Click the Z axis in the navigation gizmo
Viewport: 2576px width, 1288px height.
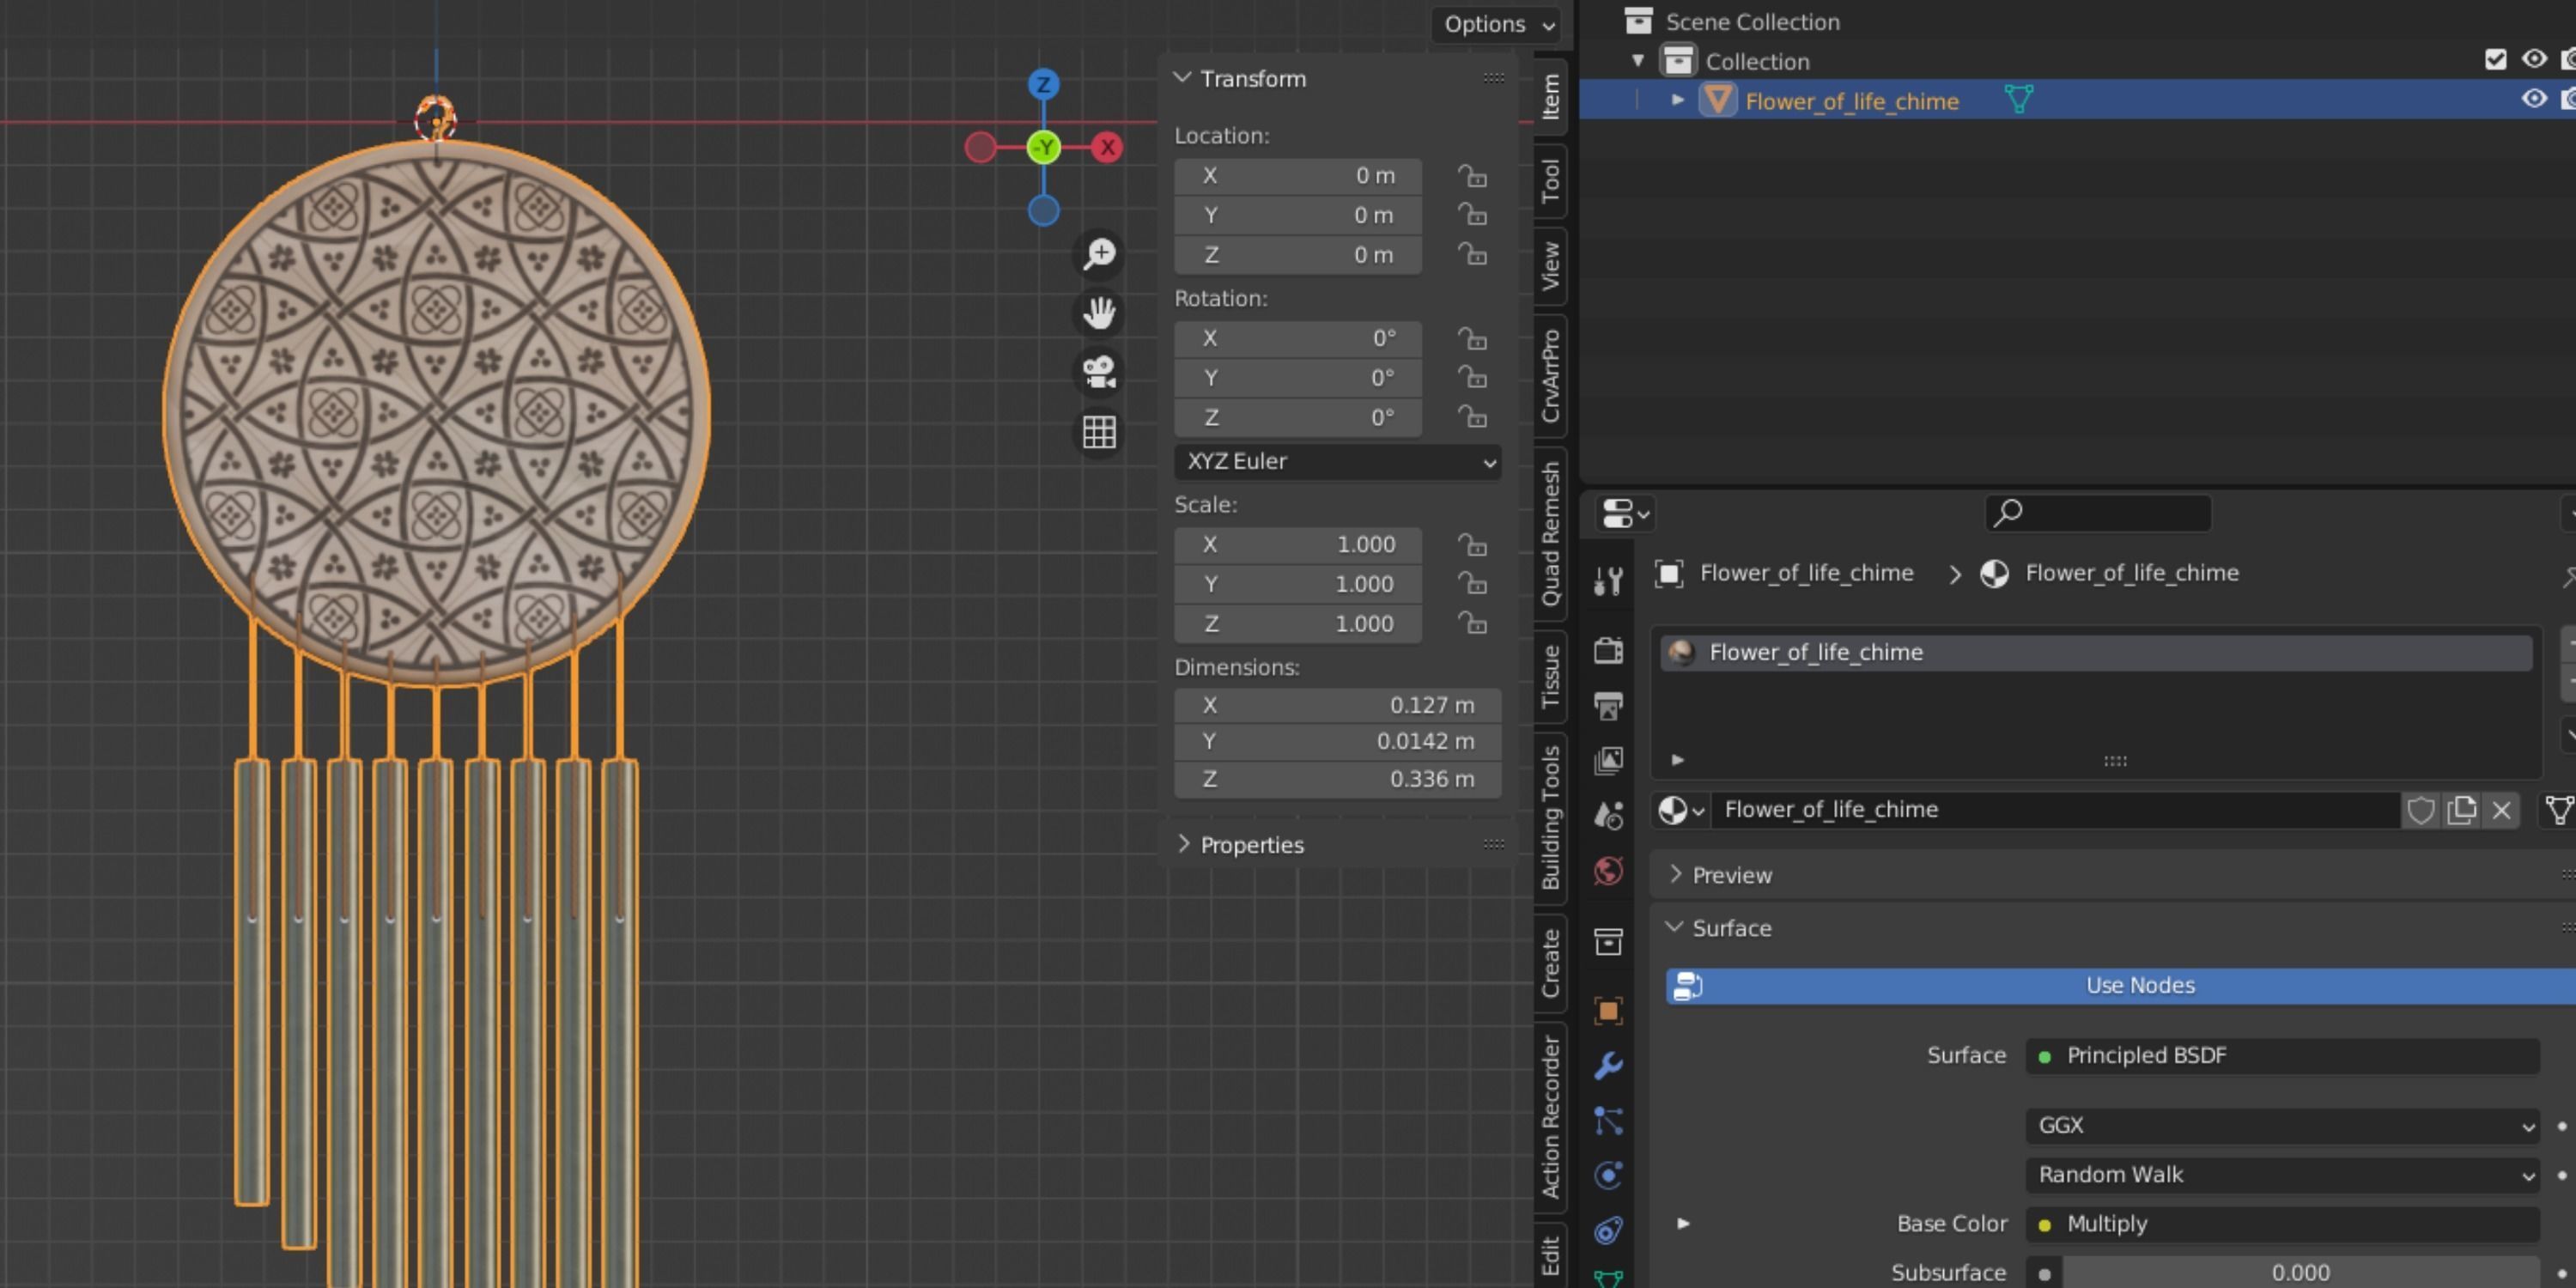(x=1043, y=84)
